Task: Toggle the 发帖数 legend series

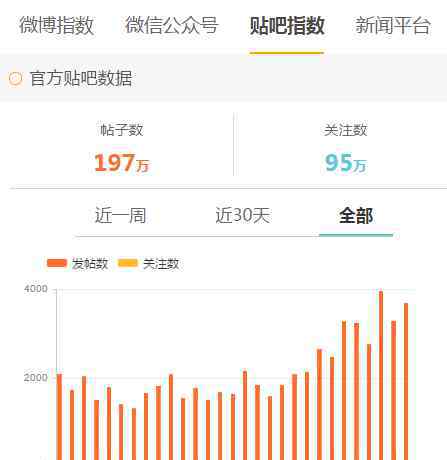Action: (77, 263)
